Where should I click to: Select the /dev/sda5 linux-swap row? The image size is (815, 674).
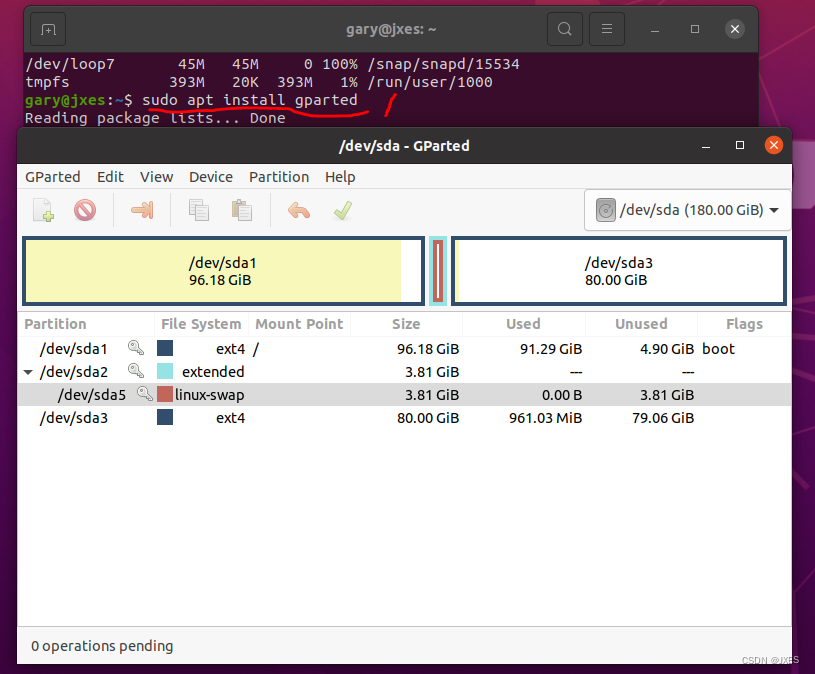click(404, 395)
